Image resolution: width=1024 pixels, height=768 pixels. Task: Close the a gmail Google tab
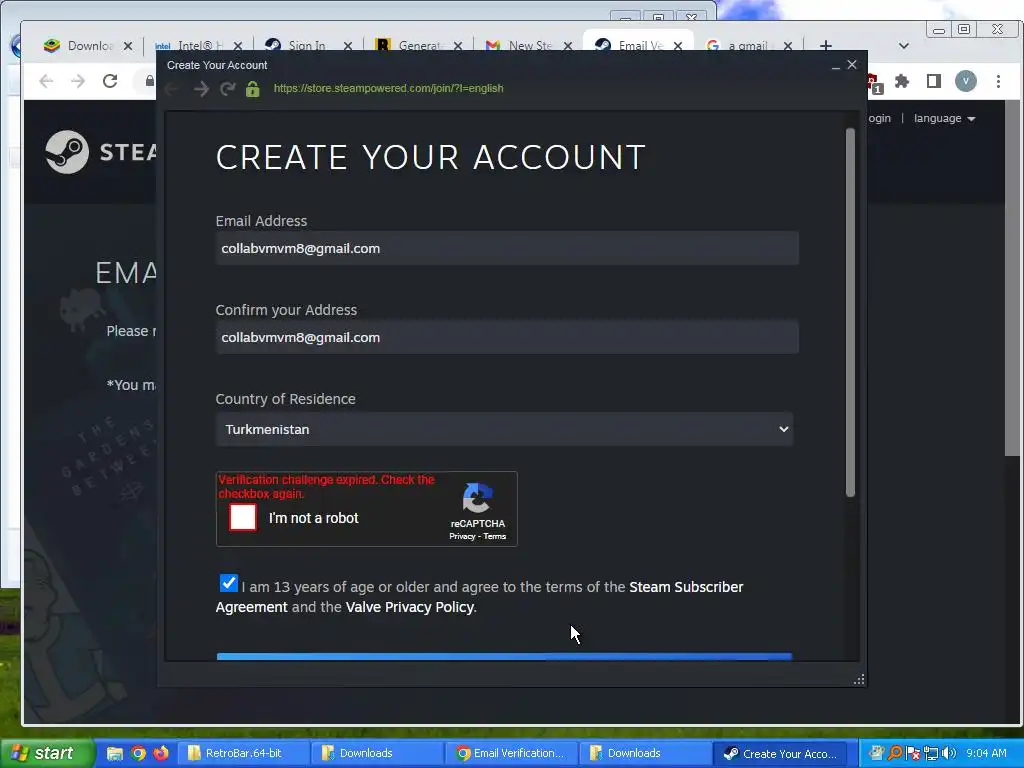(x=788, y=46)
